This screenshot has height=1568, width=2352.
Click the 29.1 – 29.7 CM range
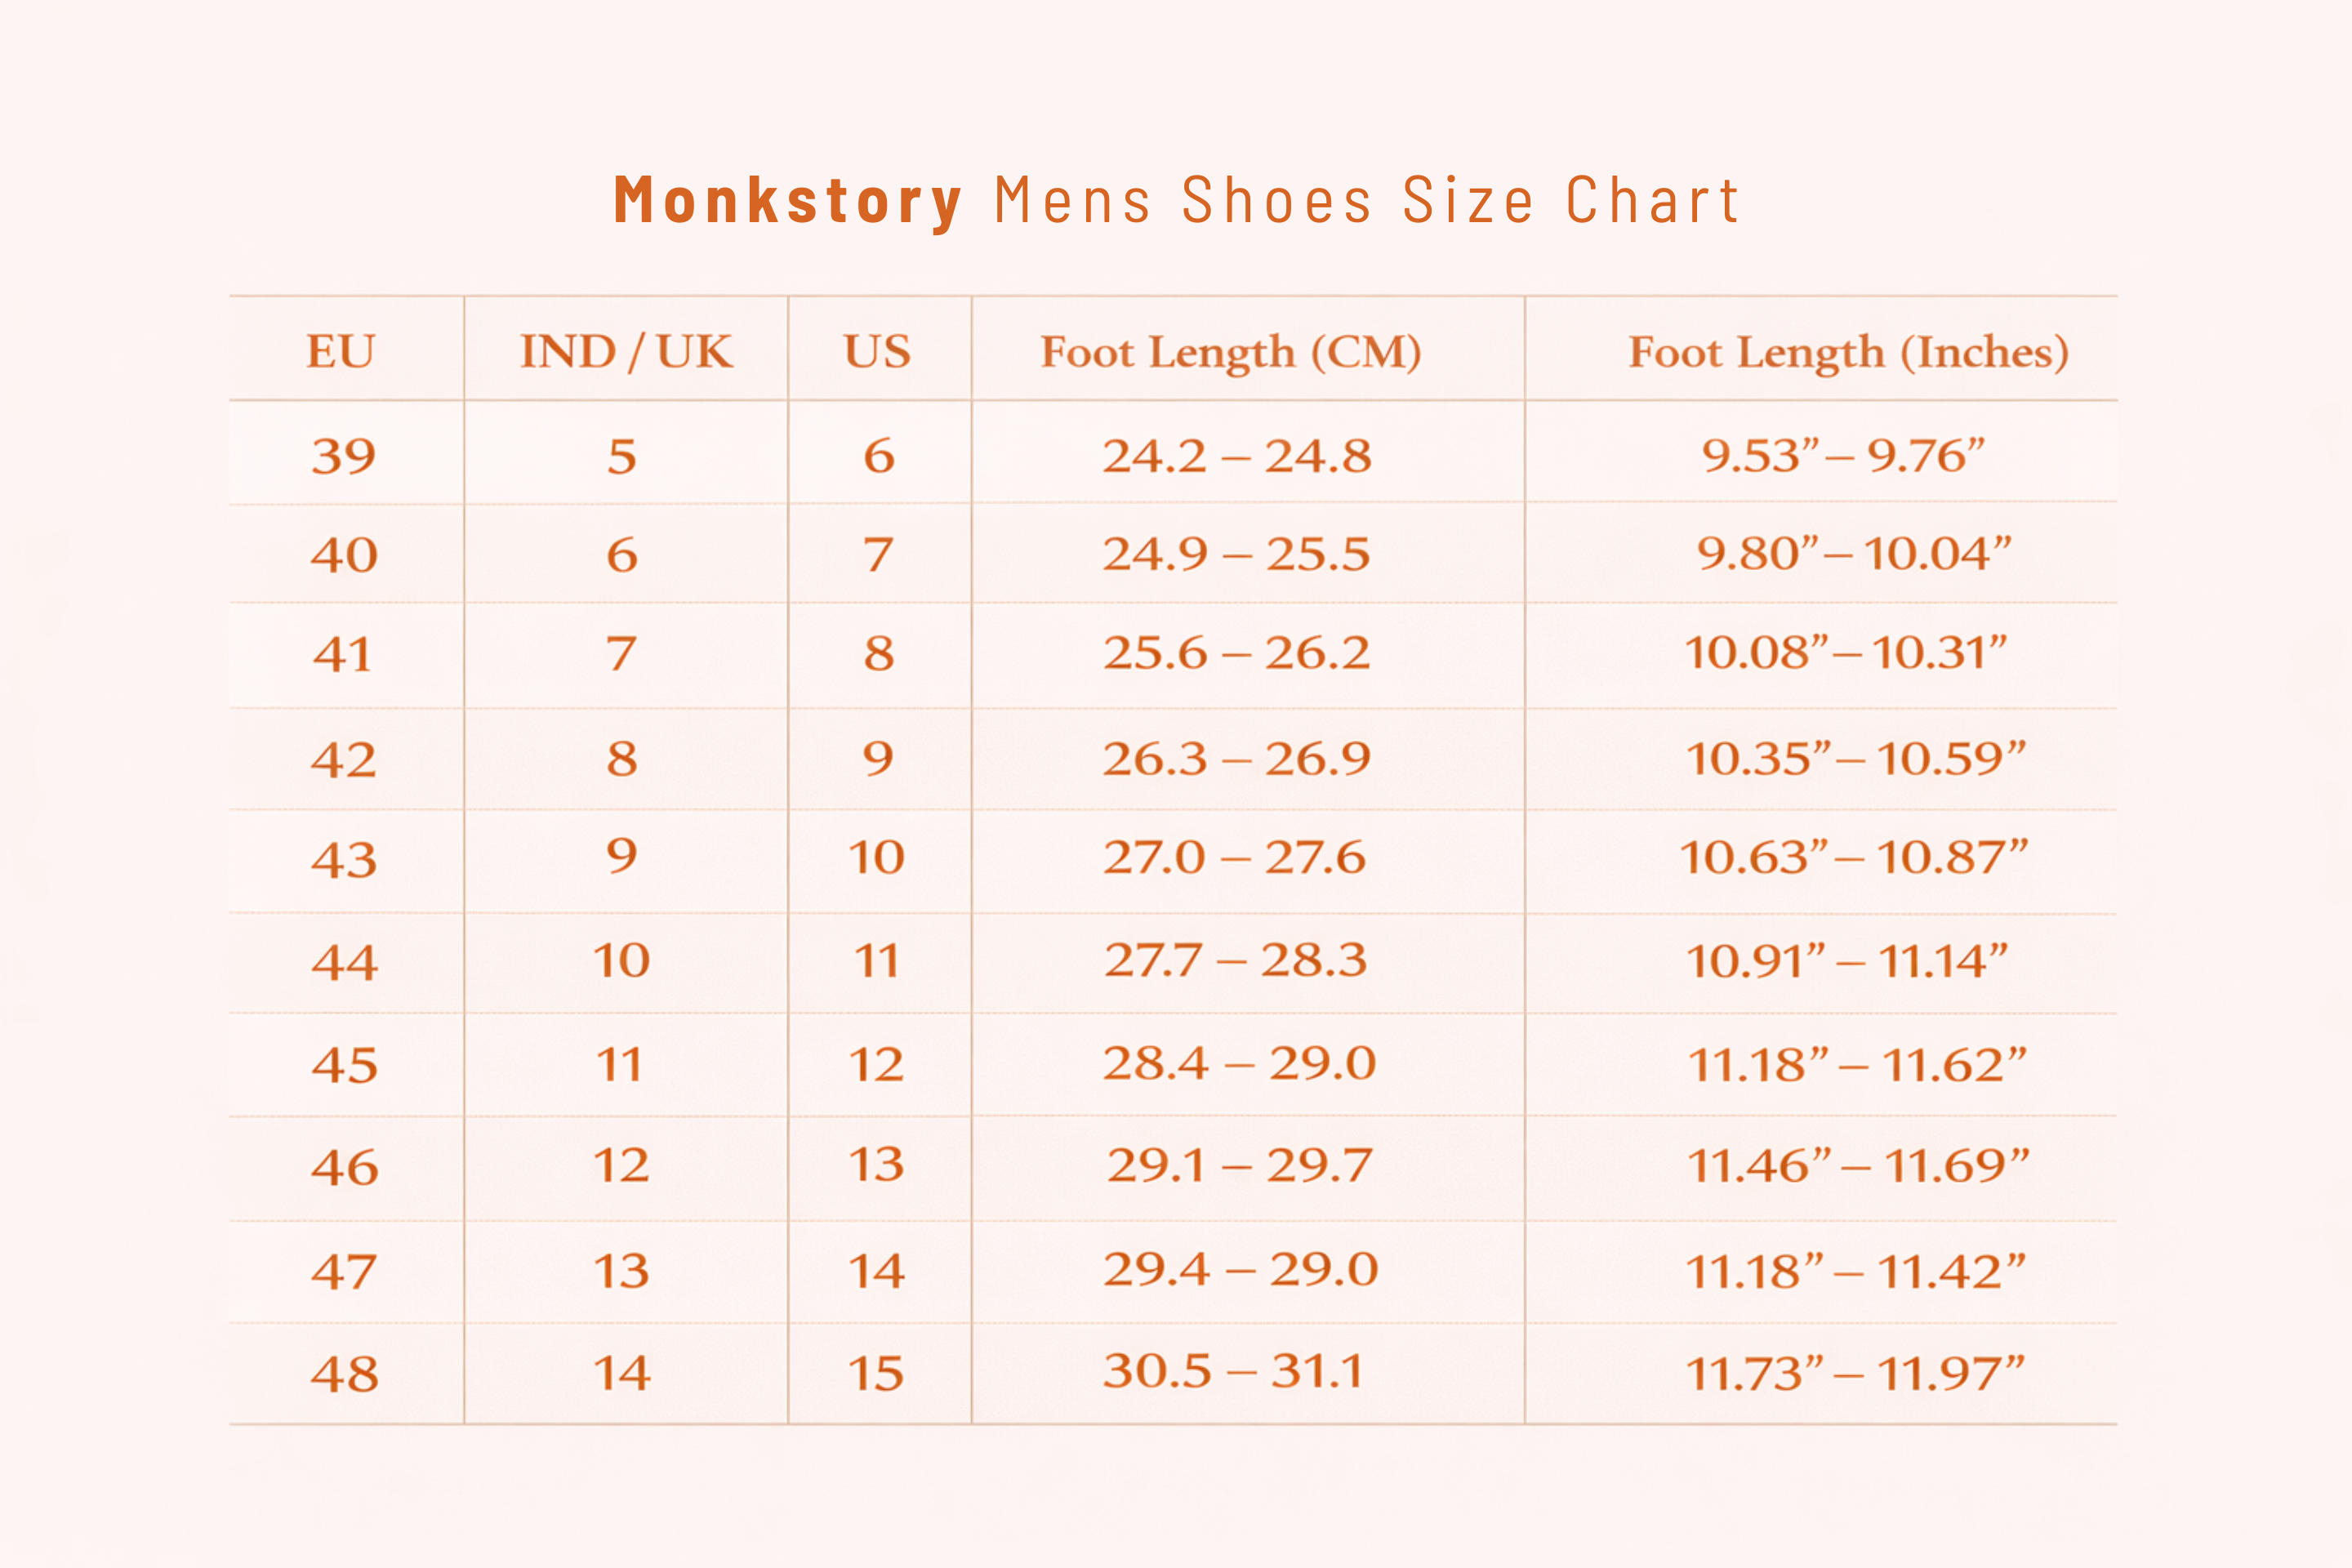(1240, 1166)
